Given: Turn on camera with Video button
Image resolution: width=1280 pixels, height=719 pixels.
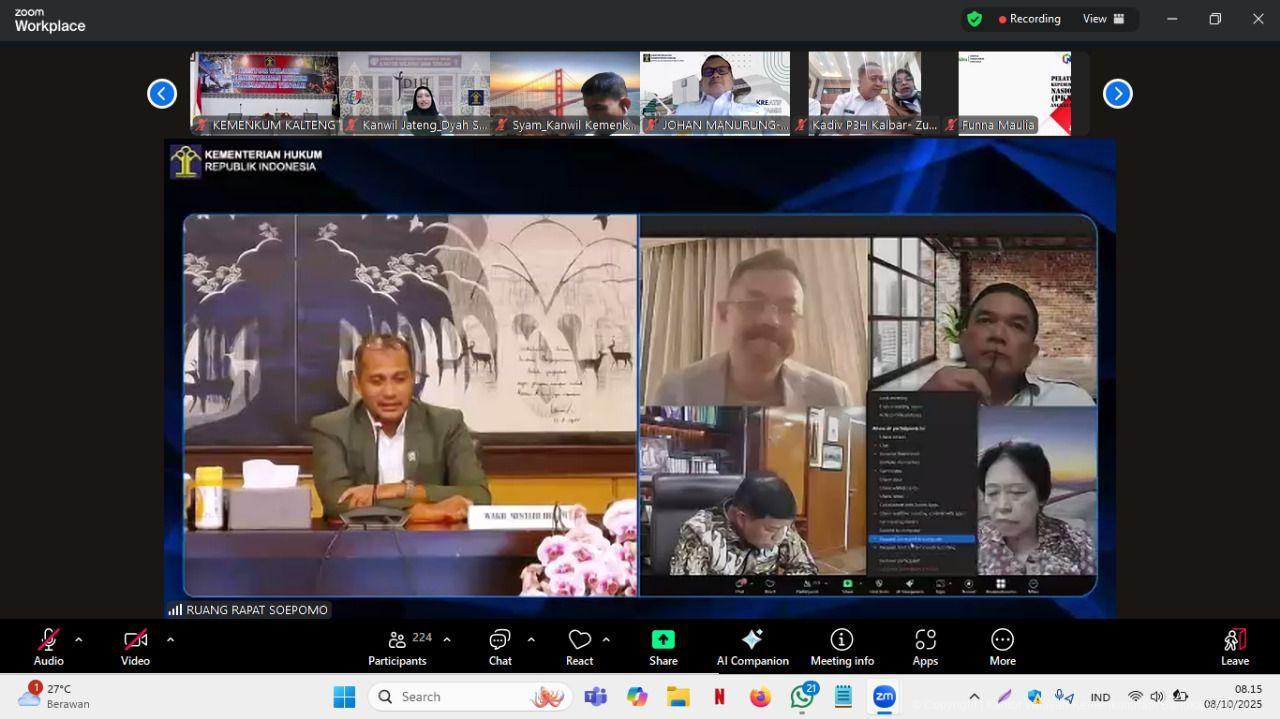Looking at the screenshot, I should [x=135, y=647].
